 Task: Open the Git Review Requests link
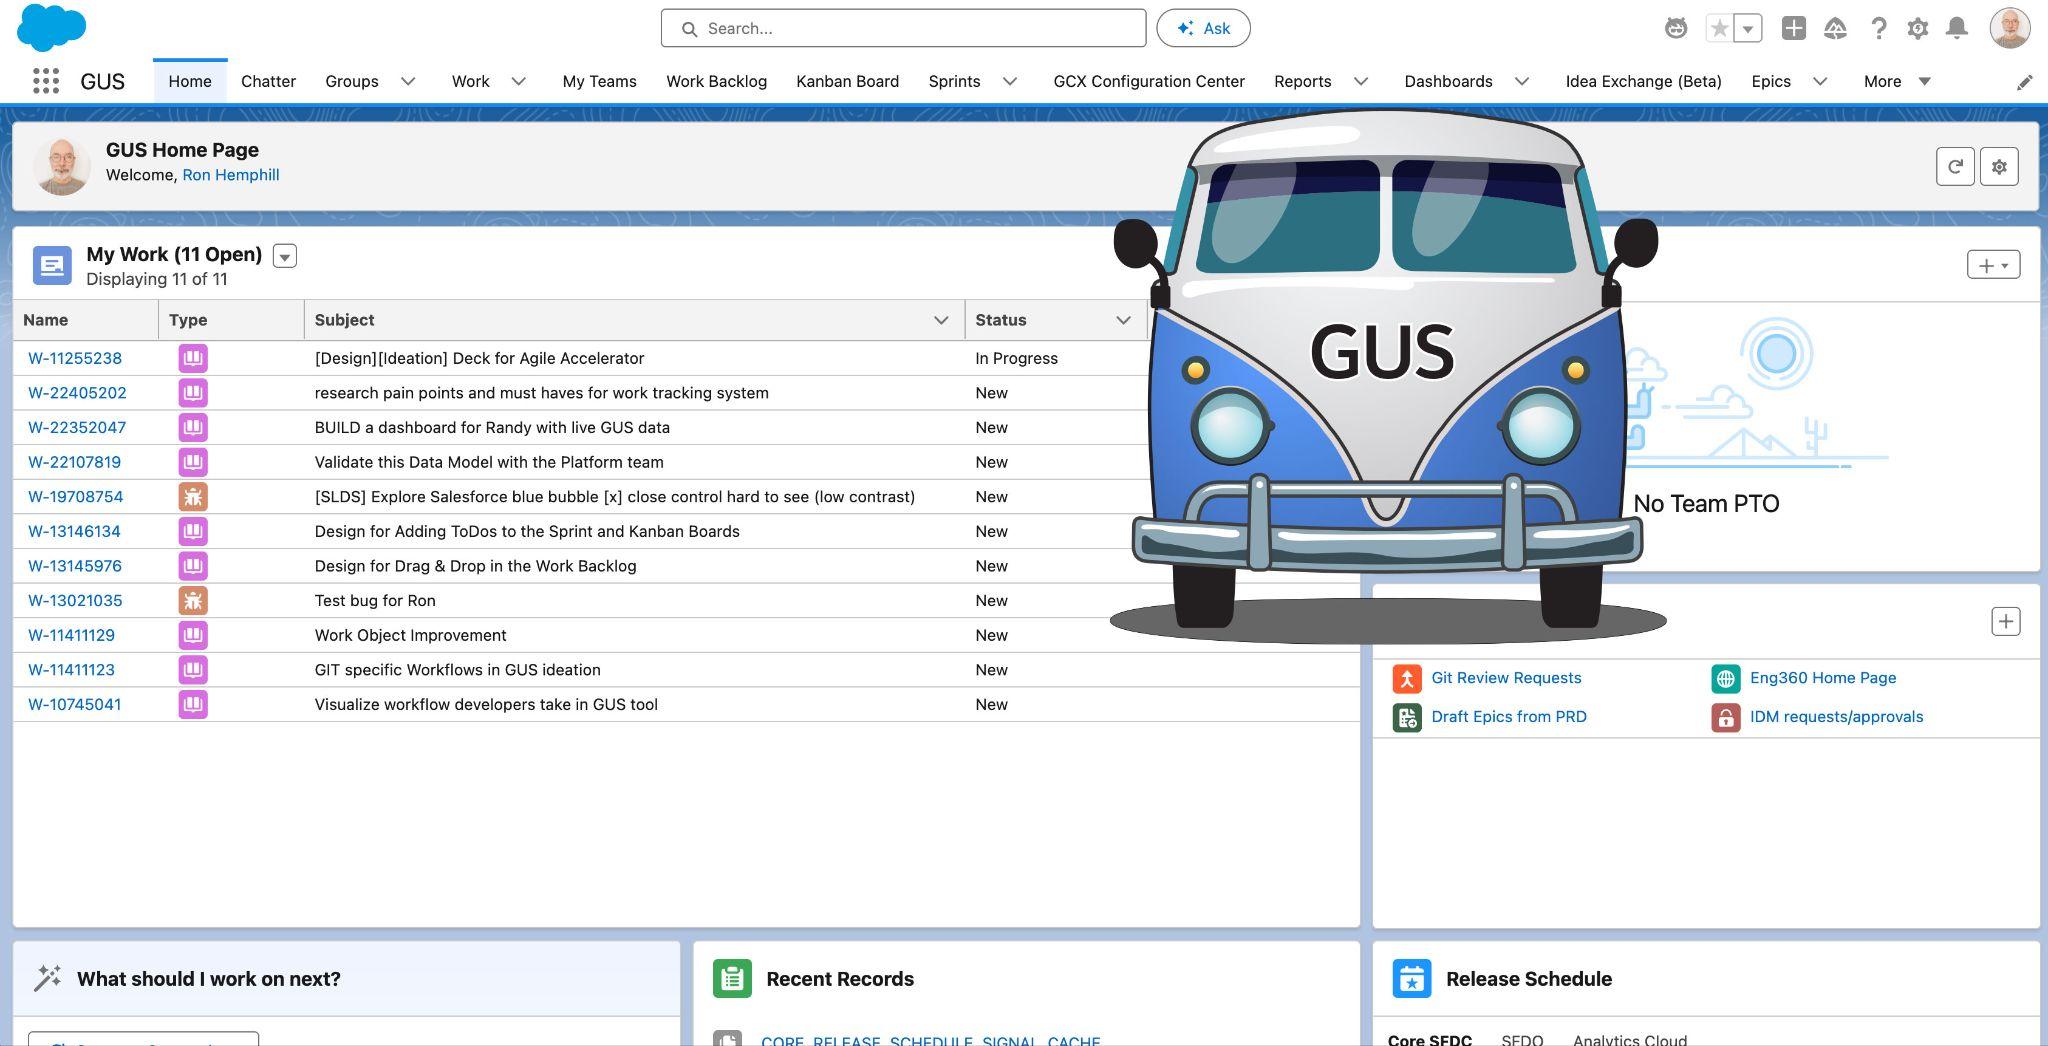pyautogui.click(x=1506, y=678)
